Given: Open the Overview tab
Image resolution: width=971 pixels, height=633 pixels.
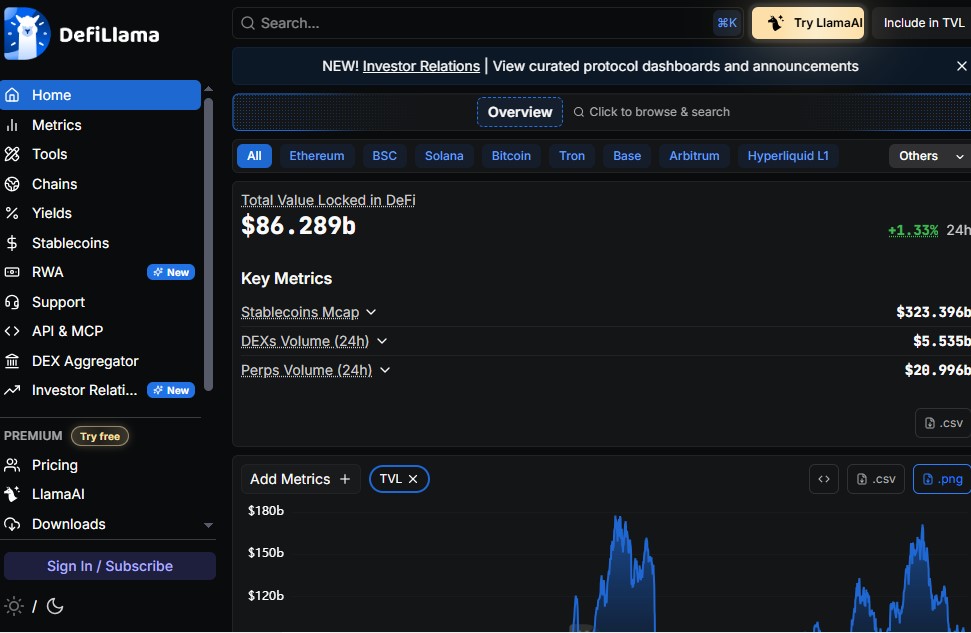Looking at the screenshot, I should coord(520,112).
